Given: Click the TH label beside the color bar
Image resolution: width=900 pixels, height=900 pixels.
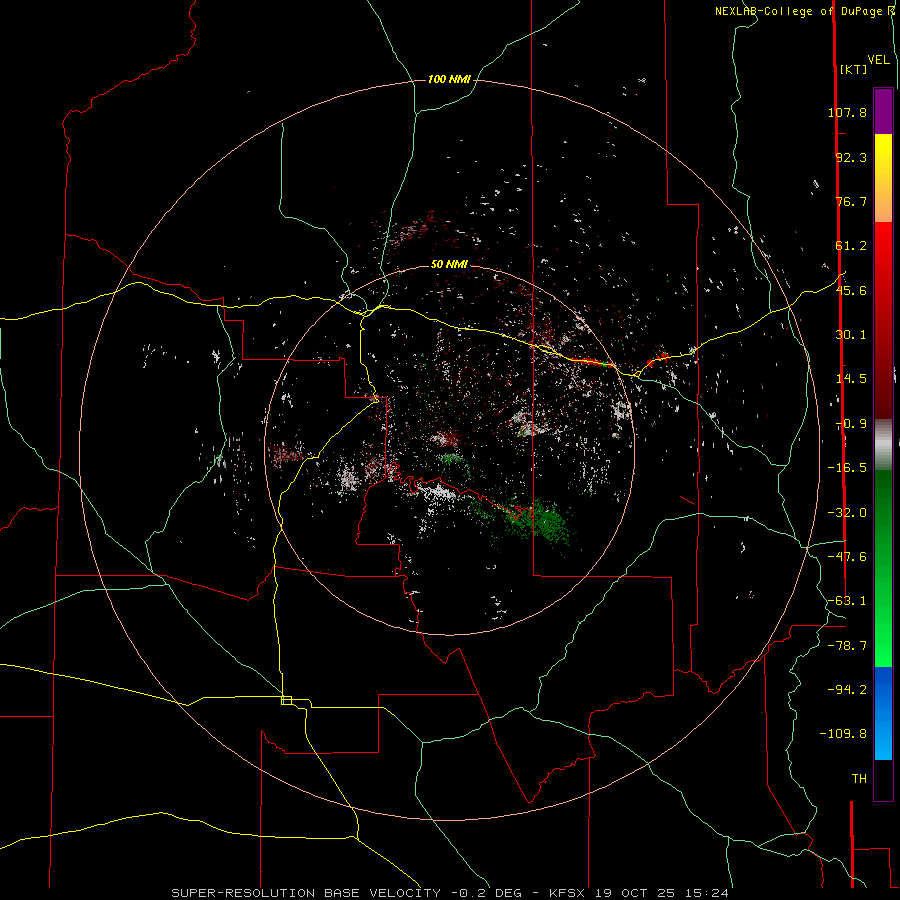Looking at the screenshot, I should coord(859,779).
